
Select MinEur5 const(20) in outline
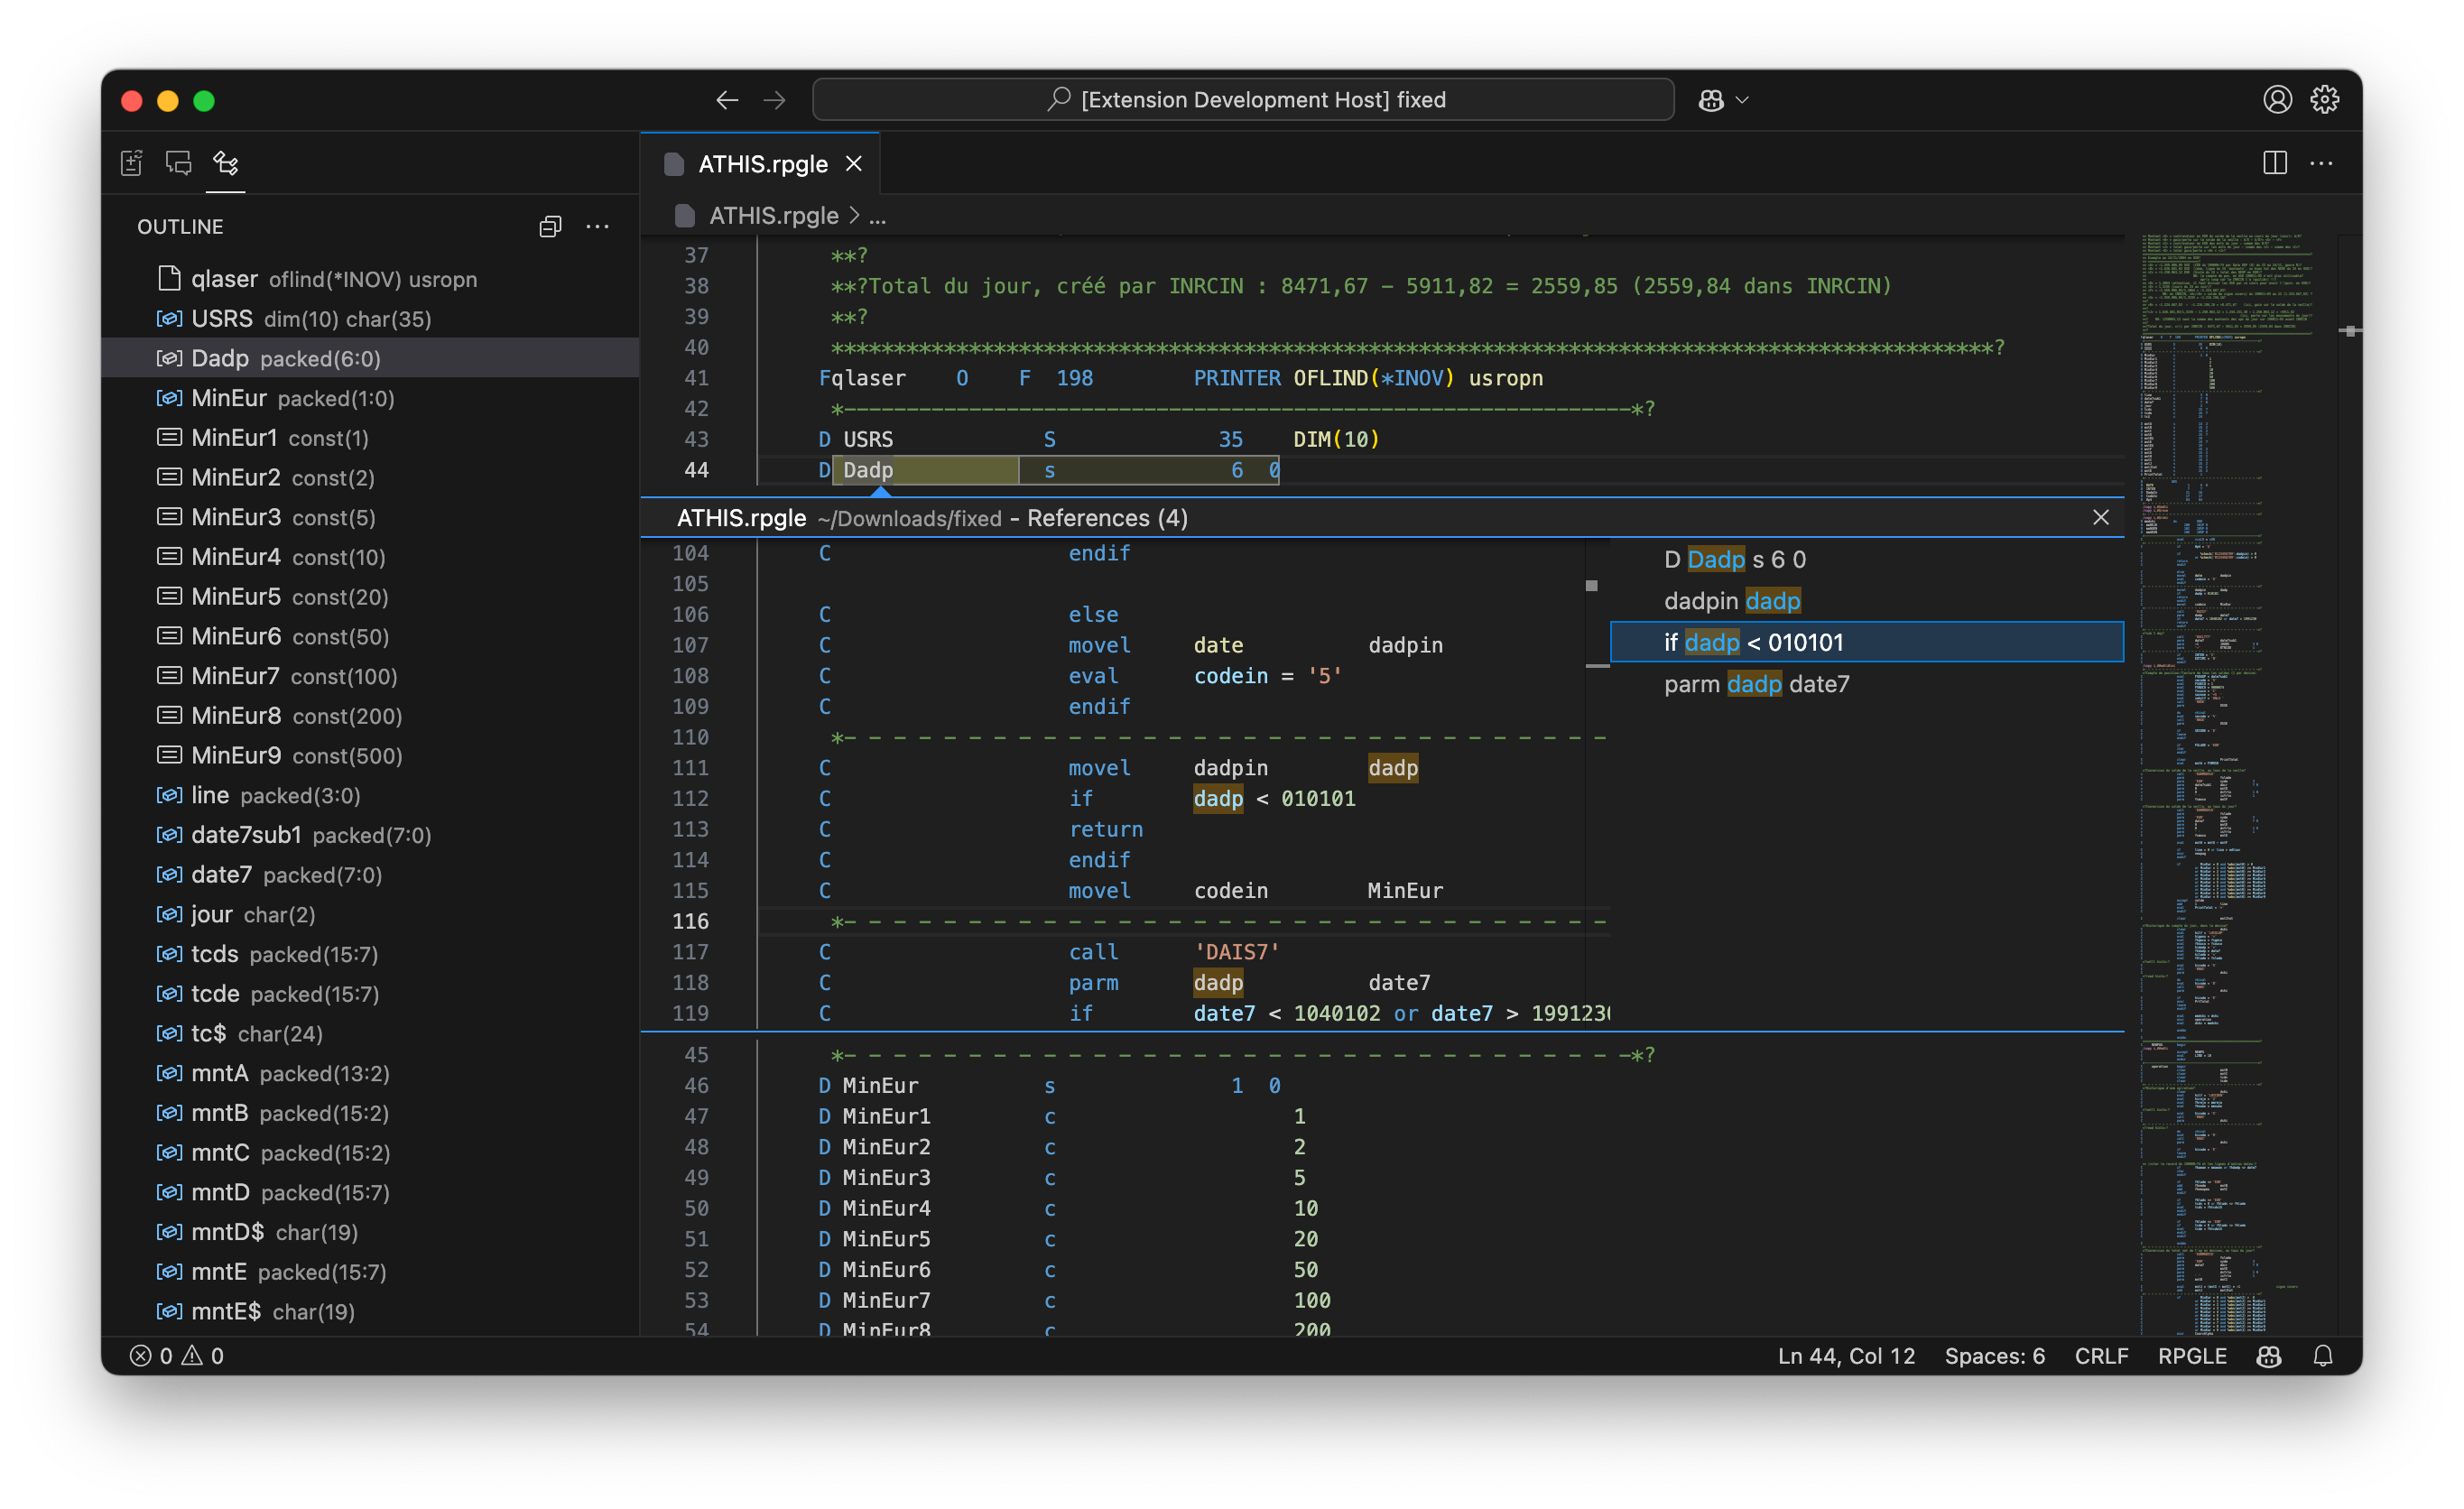coord(370,597)
